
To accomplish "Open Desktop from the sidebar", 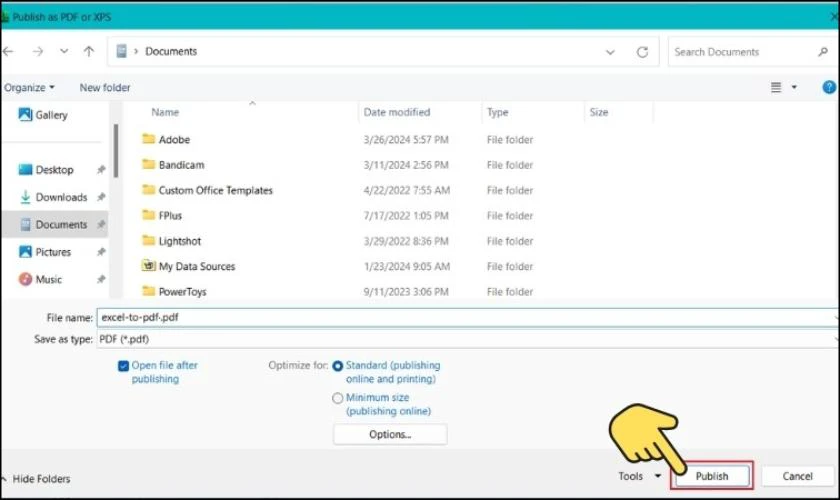I will click(x=54, y=170).
